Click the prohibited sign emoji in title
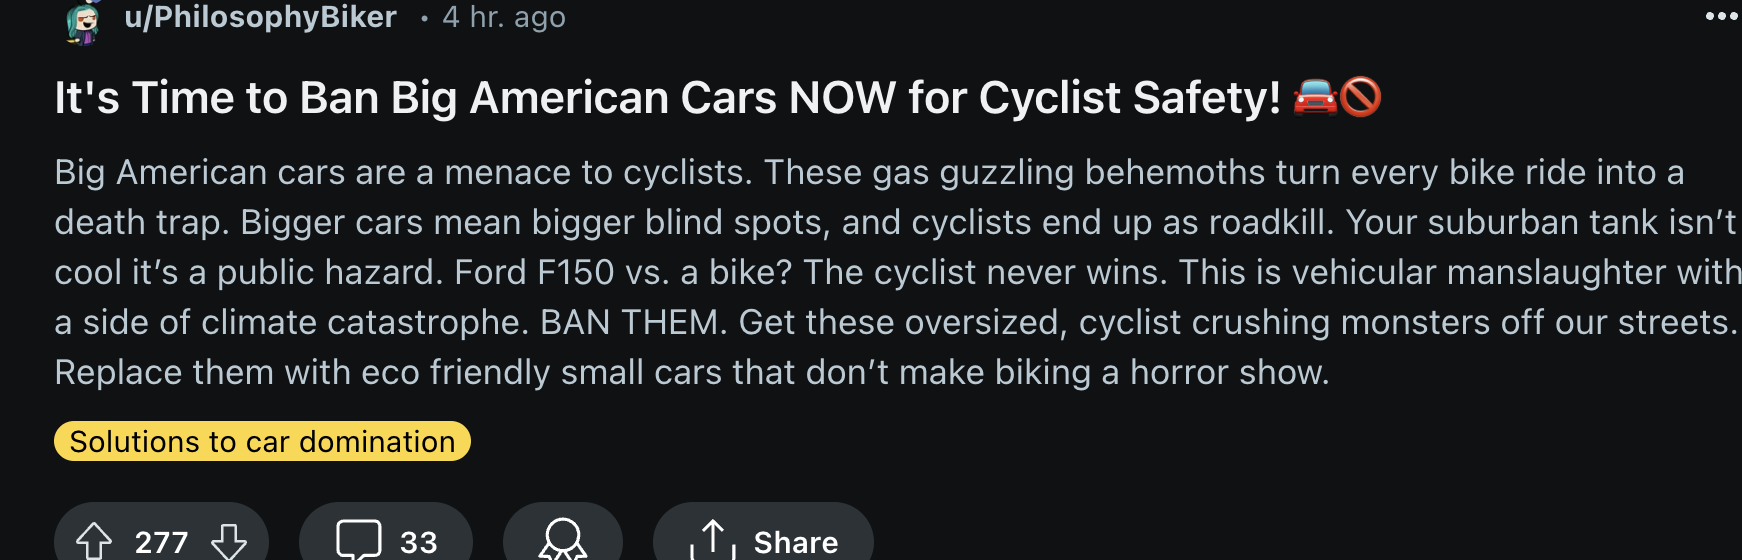 tap(1361, 97)
